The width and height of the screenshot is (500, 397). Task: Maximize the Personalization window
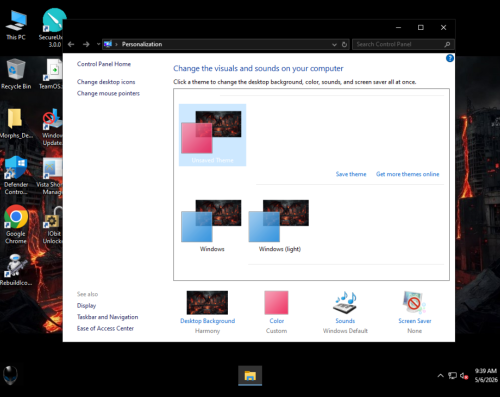pos(421,27)
